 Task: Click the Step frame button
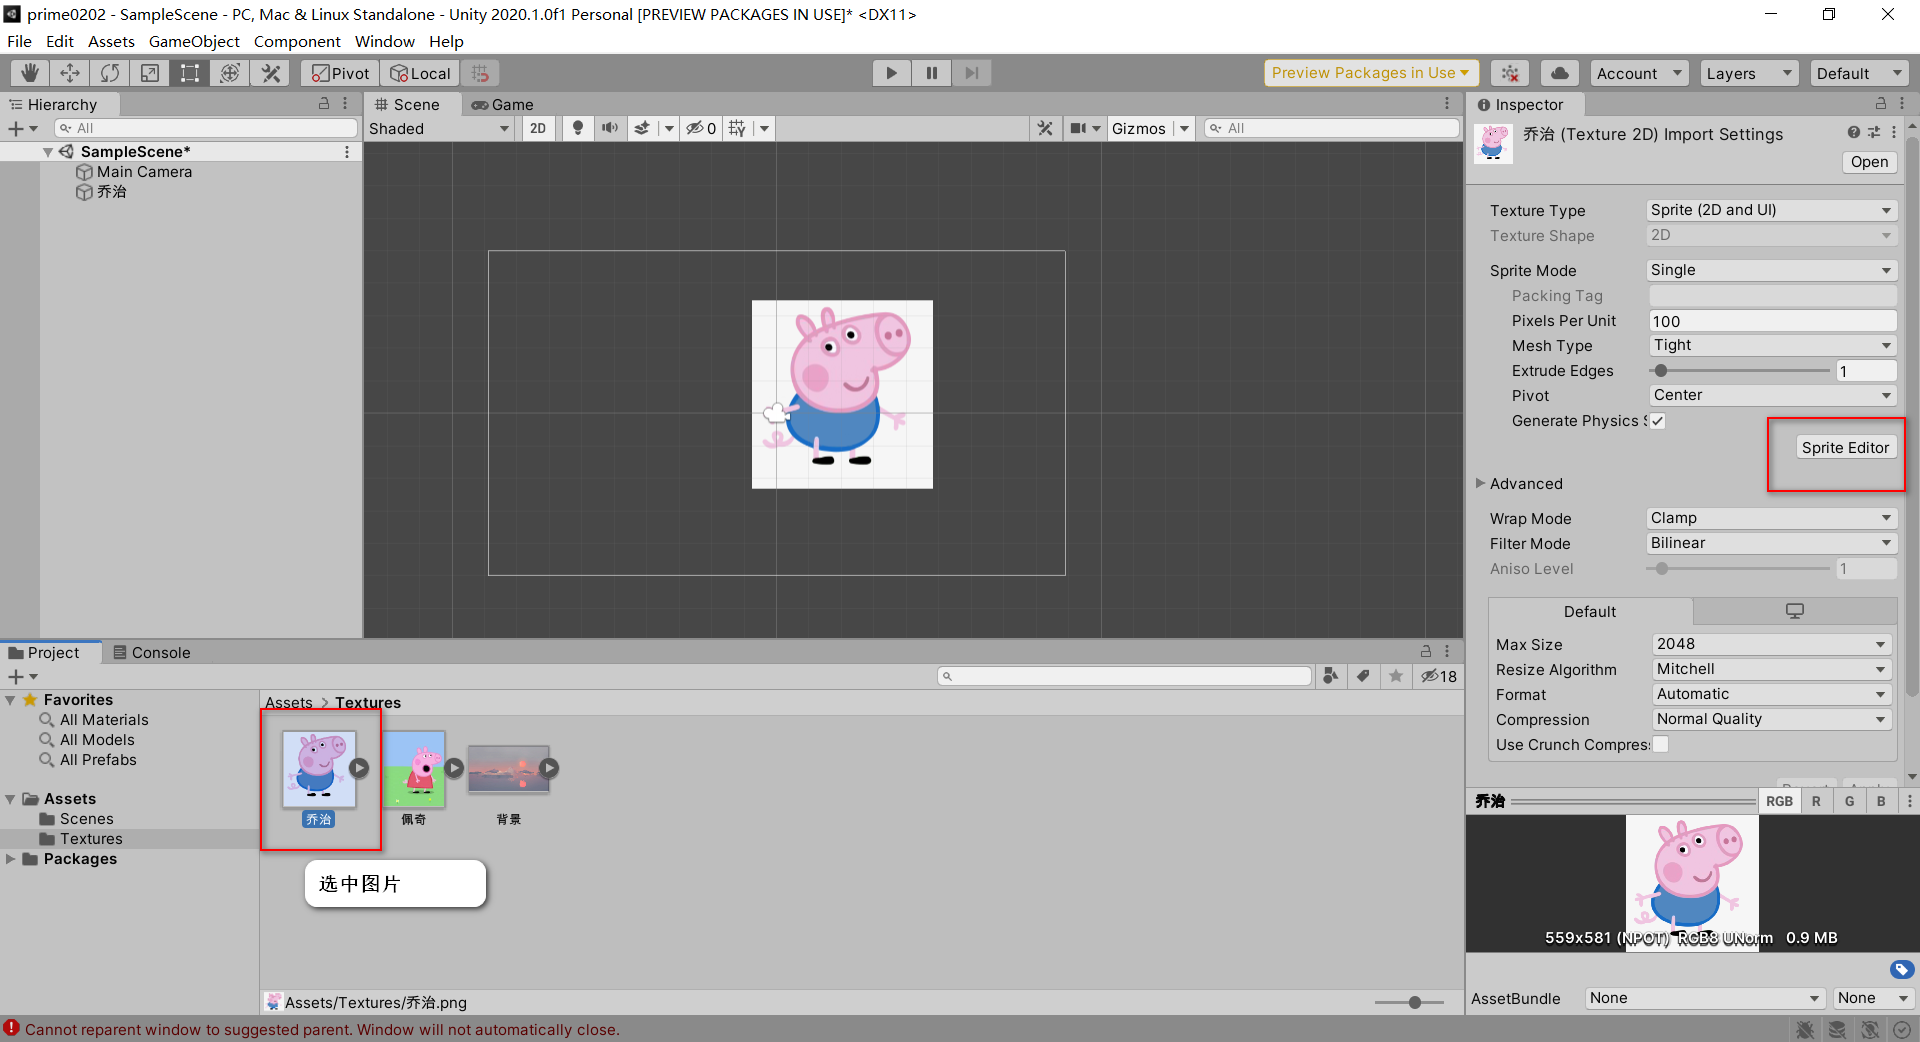971,73
